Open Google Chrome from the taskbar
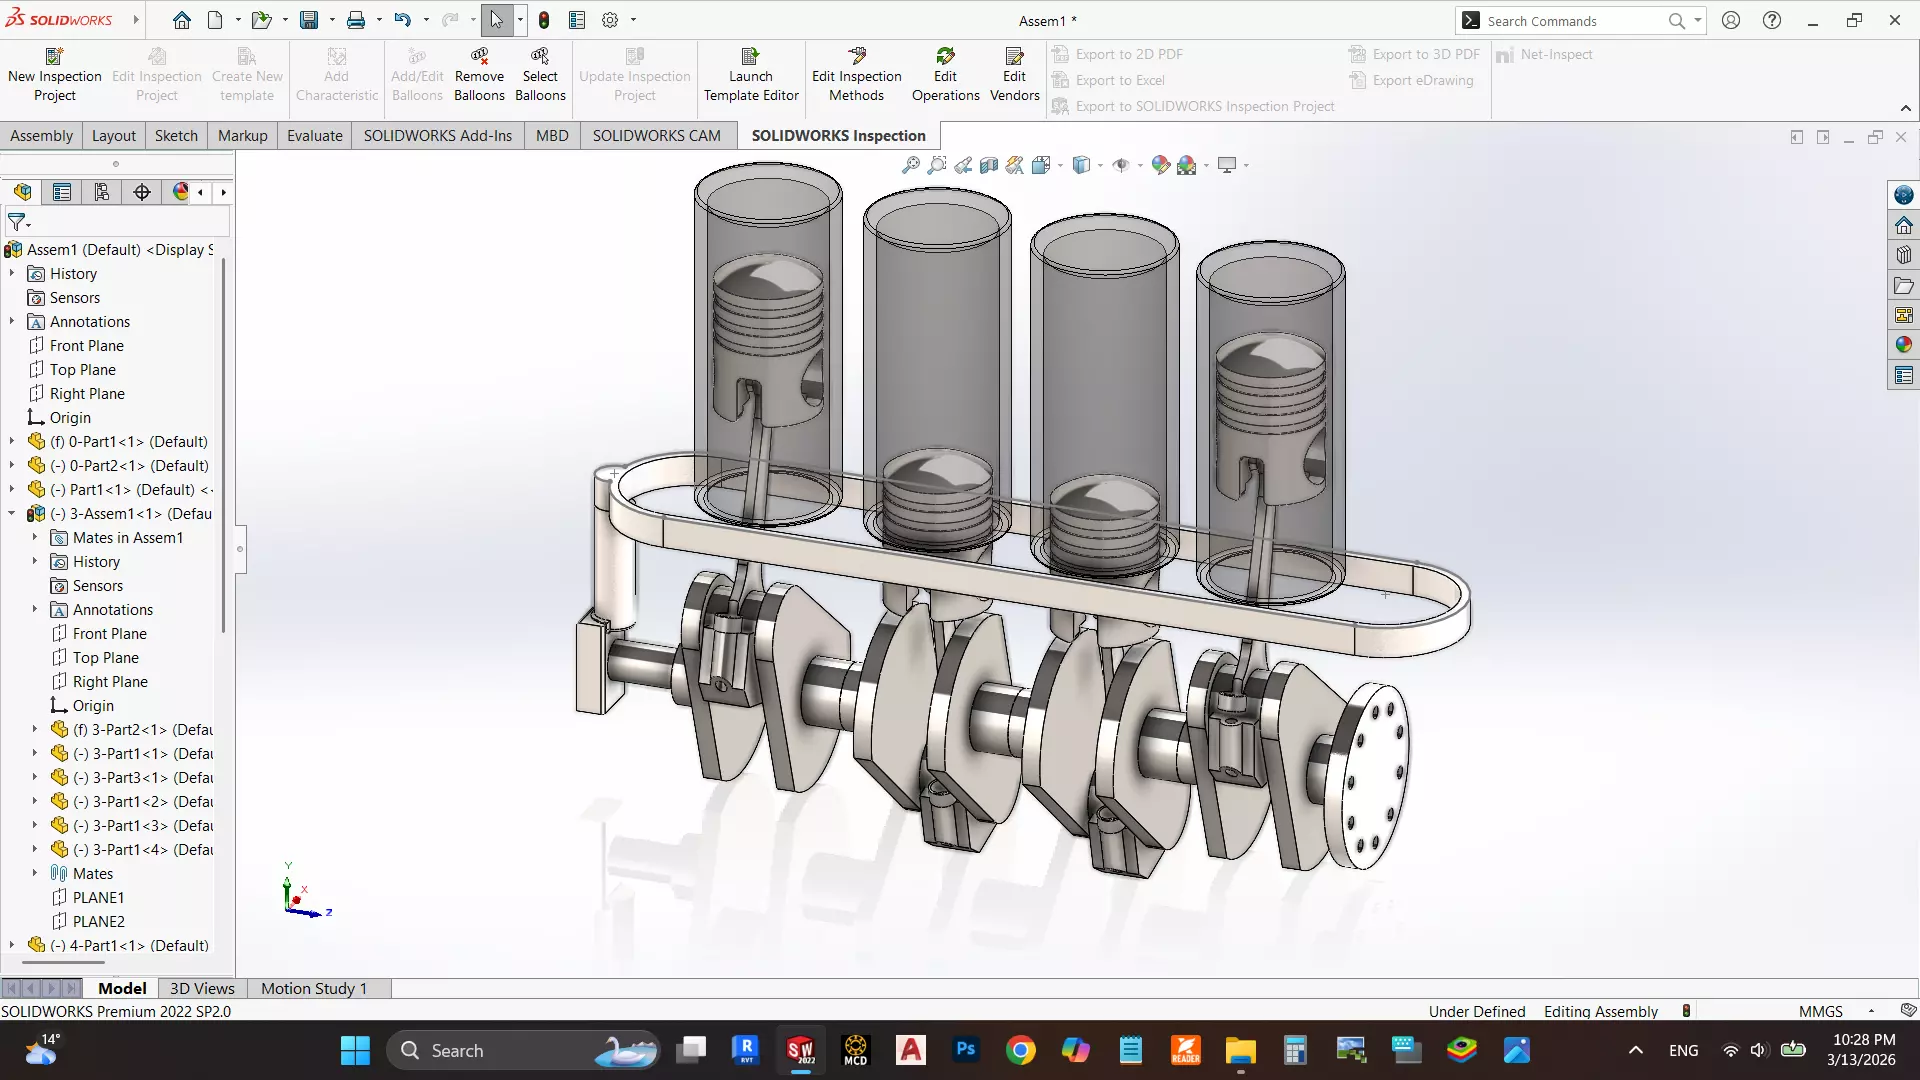 click(x=1020, y=1050)
